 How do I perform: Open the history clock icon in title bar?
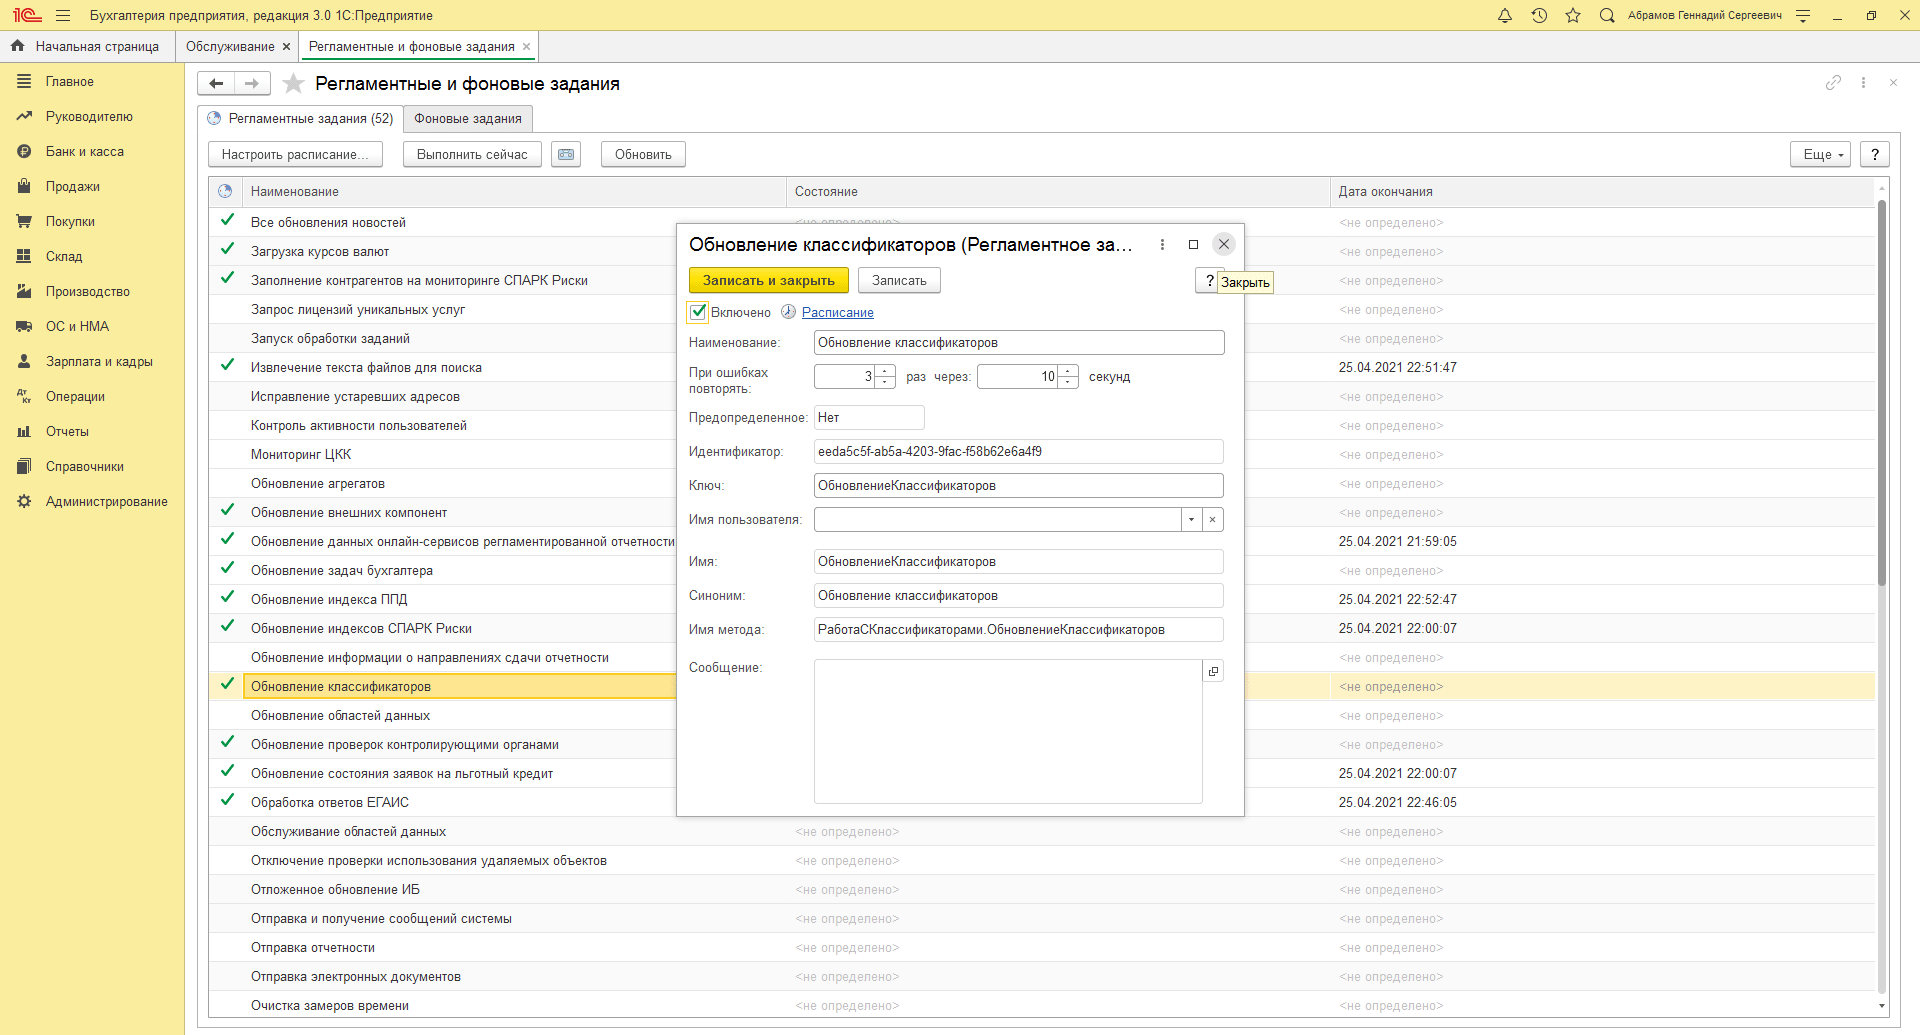(1539, 15)
